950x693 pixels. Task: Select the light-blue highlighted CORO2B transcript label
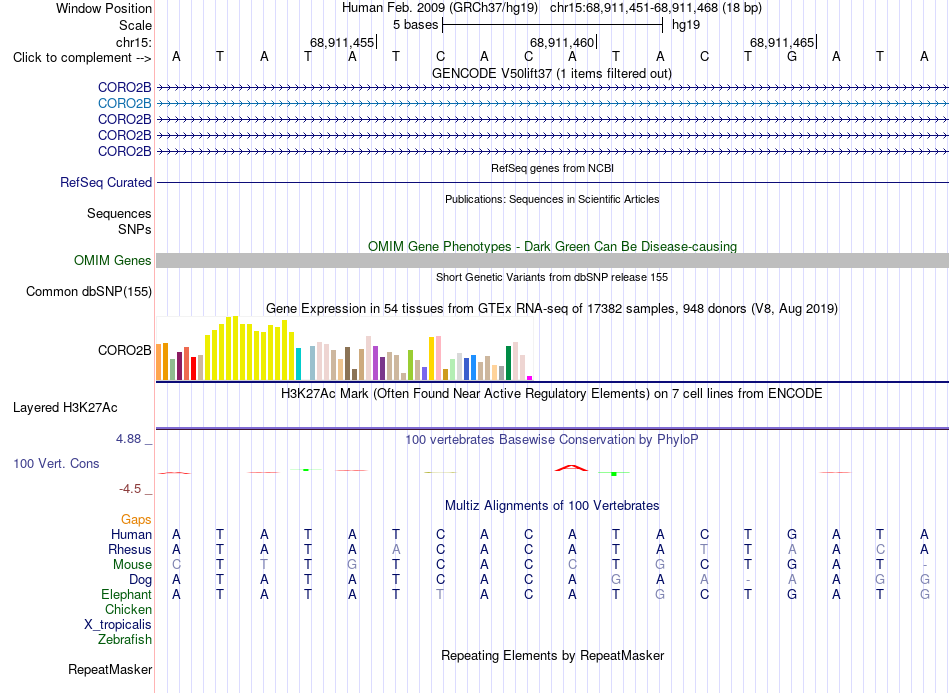coord(124,104)
